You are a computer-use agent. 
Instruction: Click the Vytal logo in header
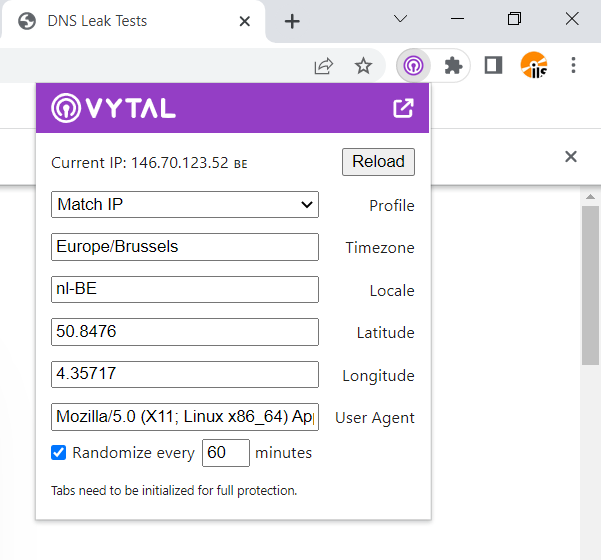tap(113, 108)
